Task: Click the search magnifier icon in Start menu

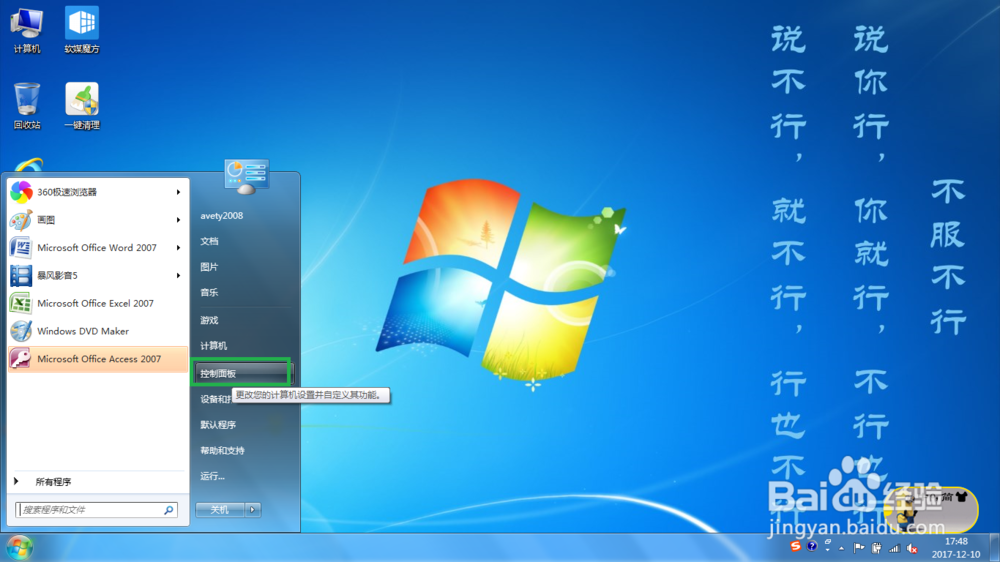Action: pos(169,510)
